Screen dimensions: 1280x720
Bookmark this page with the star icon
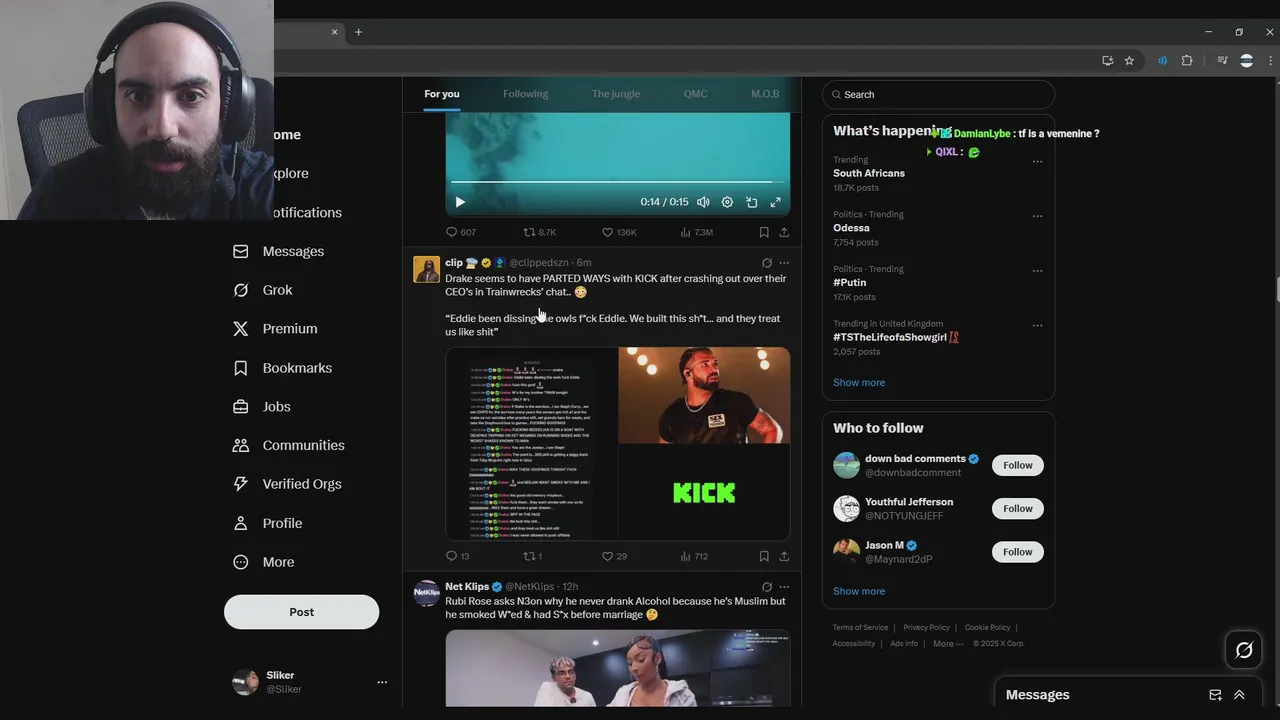pos(1129,61)
